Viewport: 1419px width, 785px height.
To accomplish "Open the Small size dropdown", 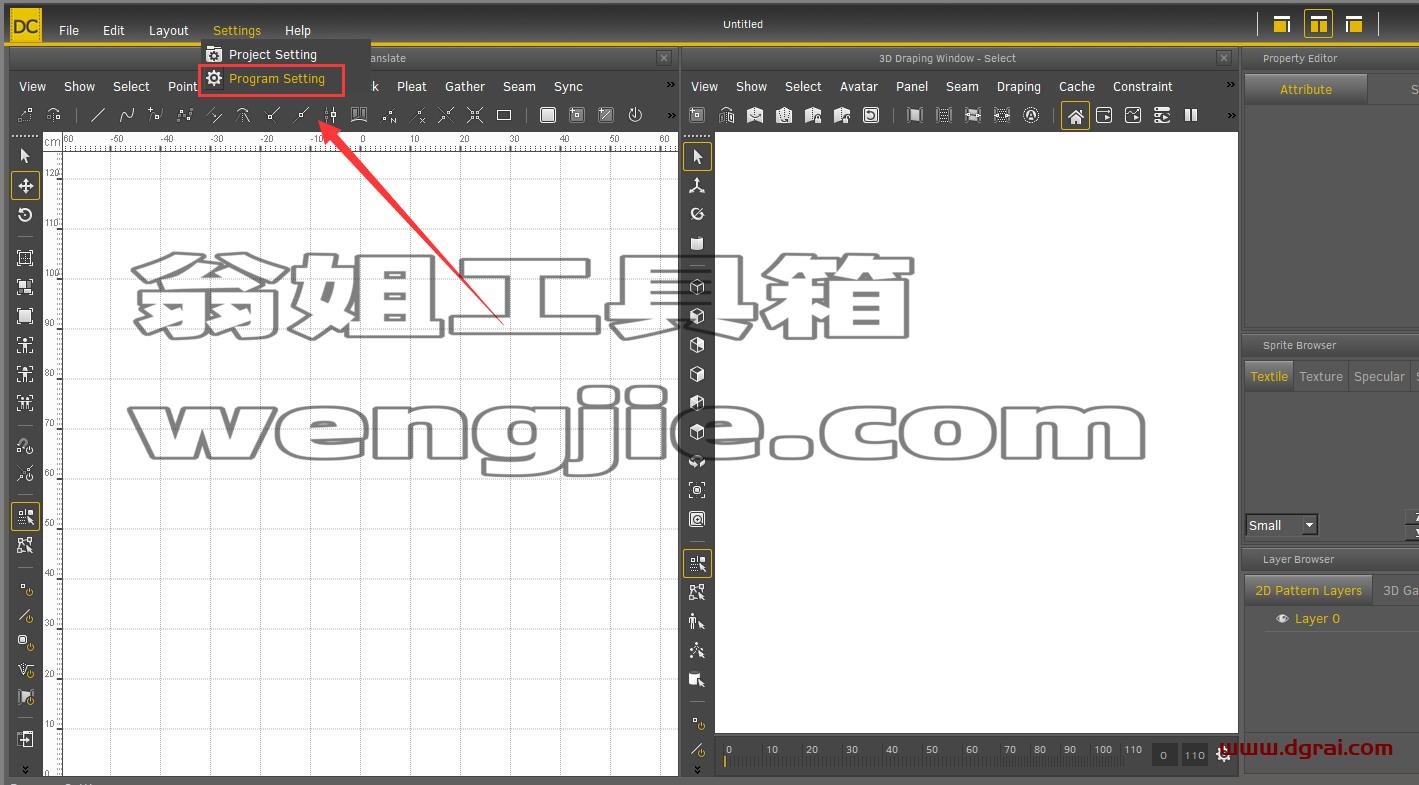I will (1282, 525).
